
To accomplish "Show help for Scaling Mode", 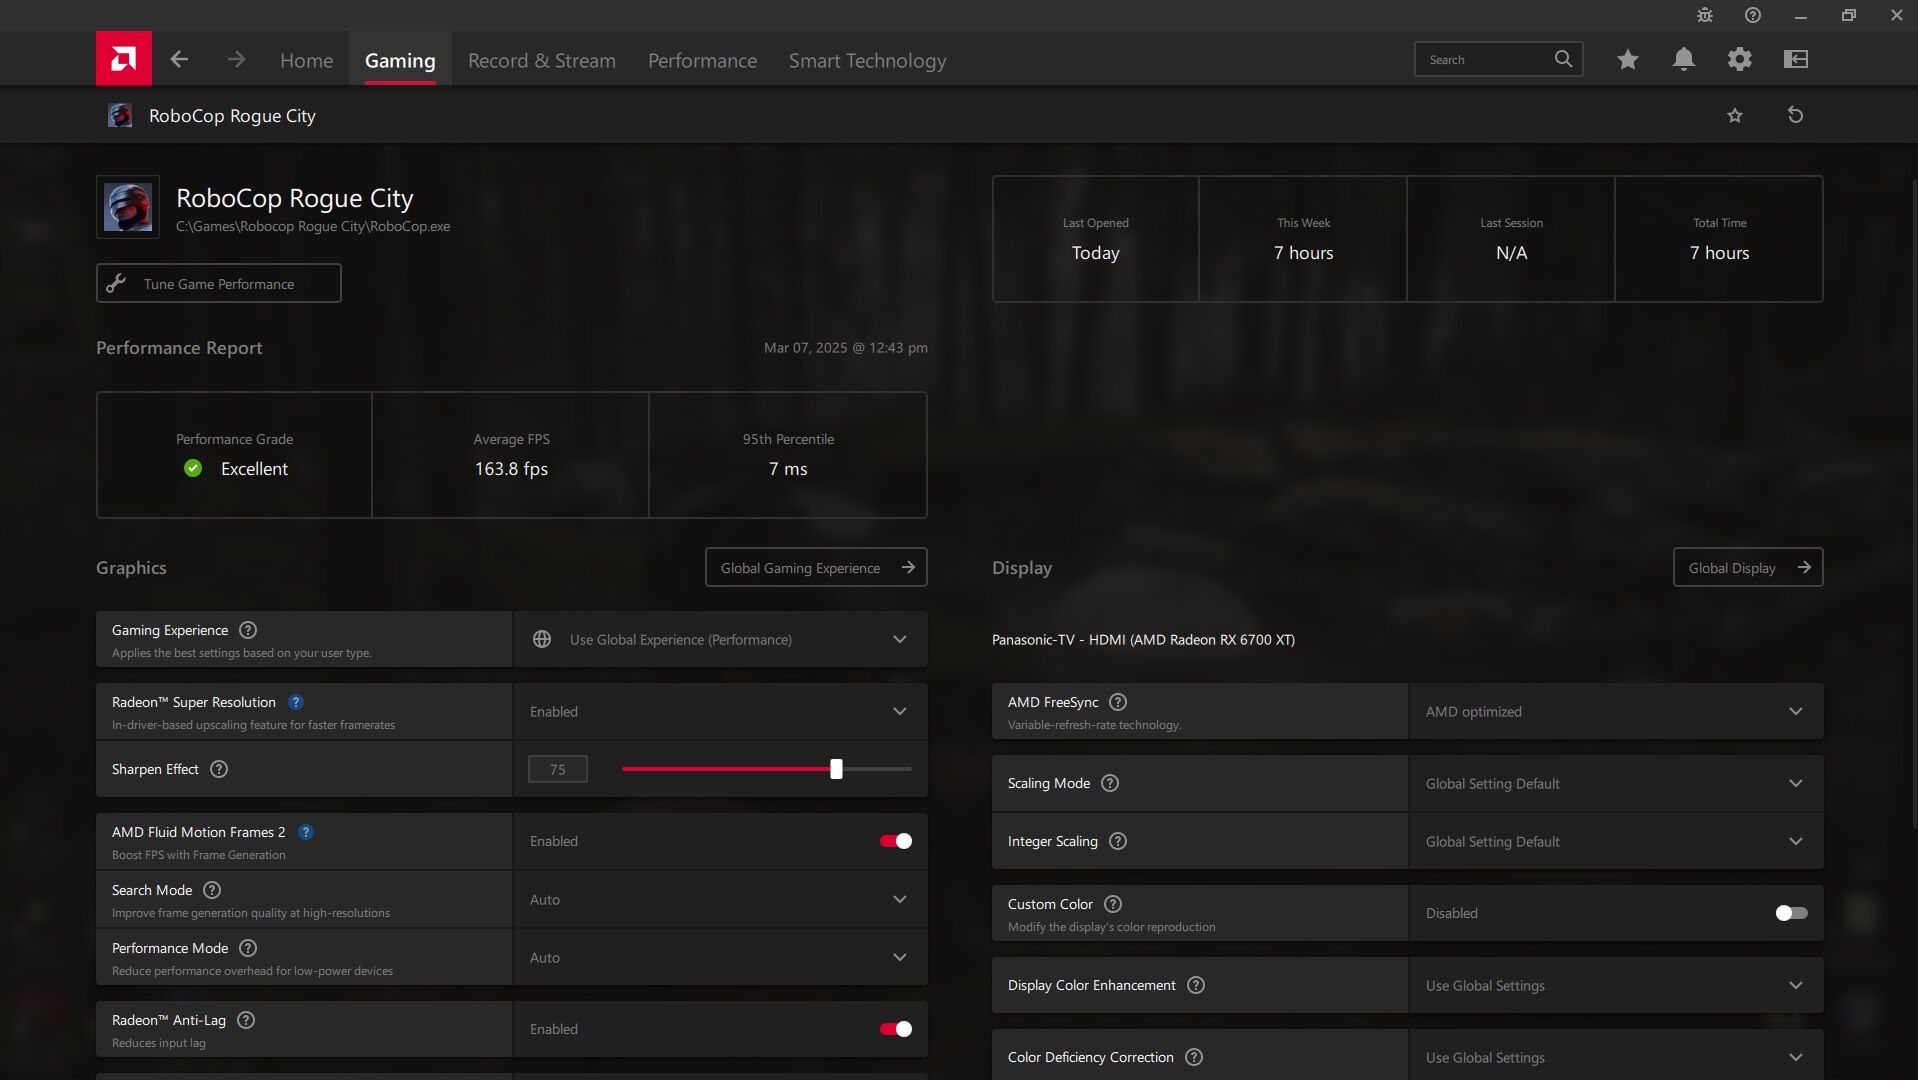I will [x=1110, y=783].
